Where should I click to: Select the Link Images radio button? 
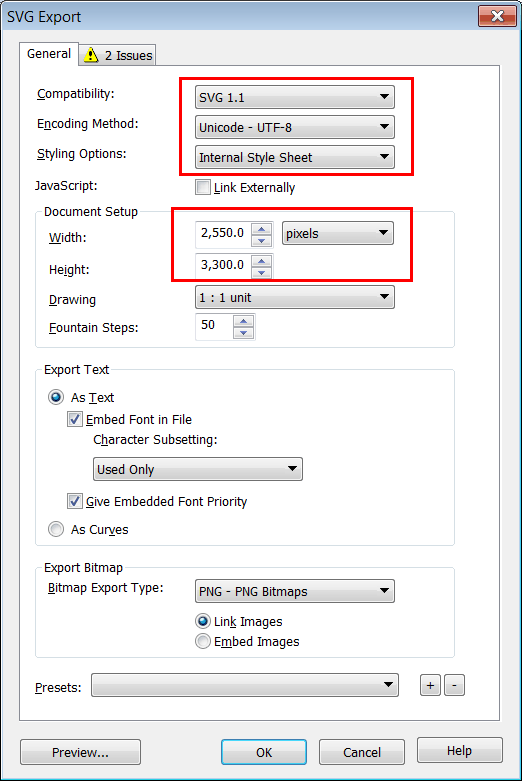[x=203, y=621]
